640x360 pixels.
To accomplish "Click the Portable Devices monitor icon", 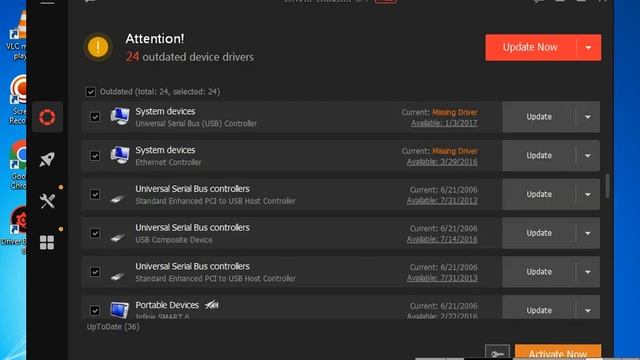I will pos(120,310).
